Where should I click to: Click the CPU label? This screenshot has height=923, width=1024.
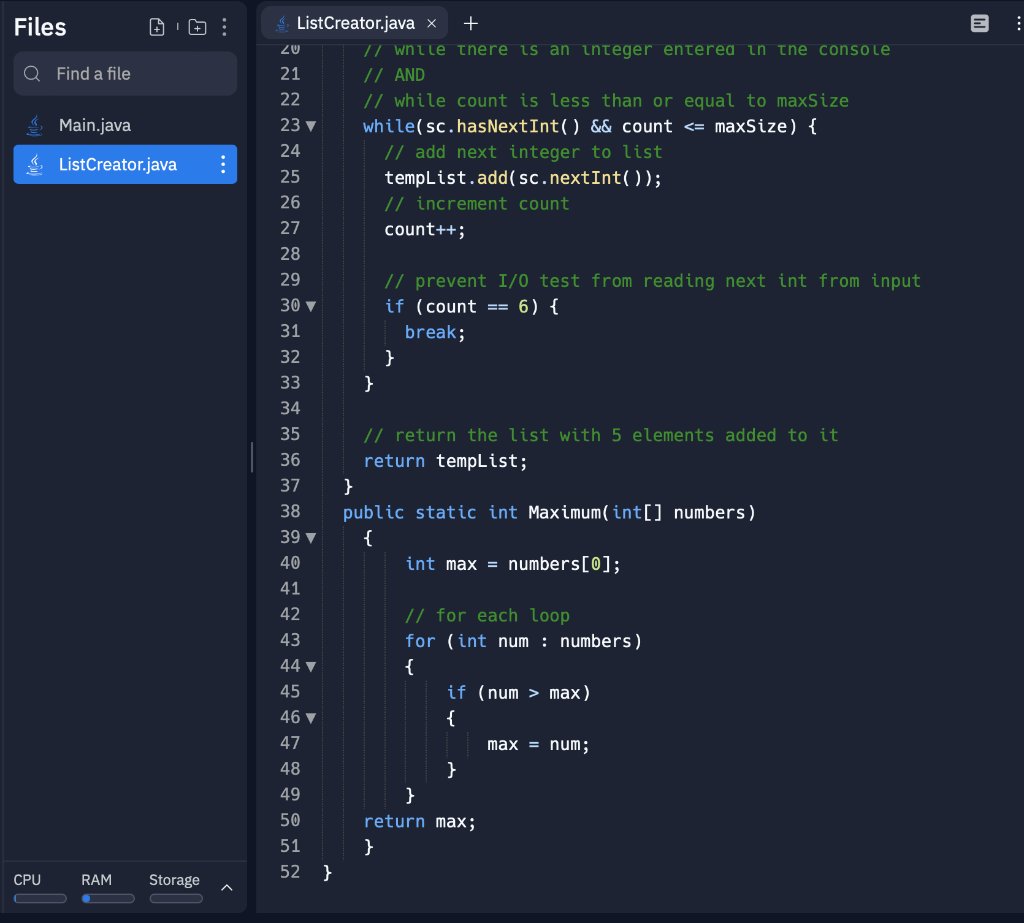[27, 880]
